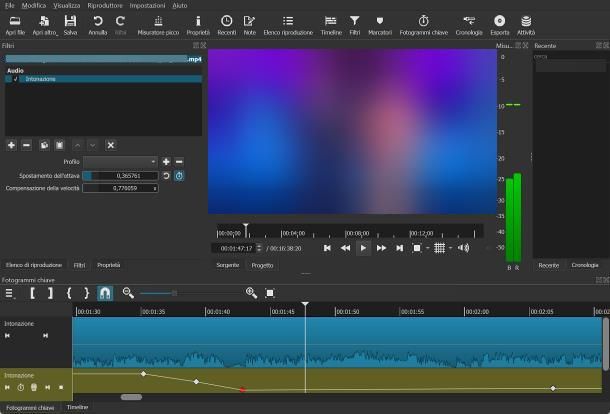Switch to the Proprietà bottom tab

tap(109, 265)
